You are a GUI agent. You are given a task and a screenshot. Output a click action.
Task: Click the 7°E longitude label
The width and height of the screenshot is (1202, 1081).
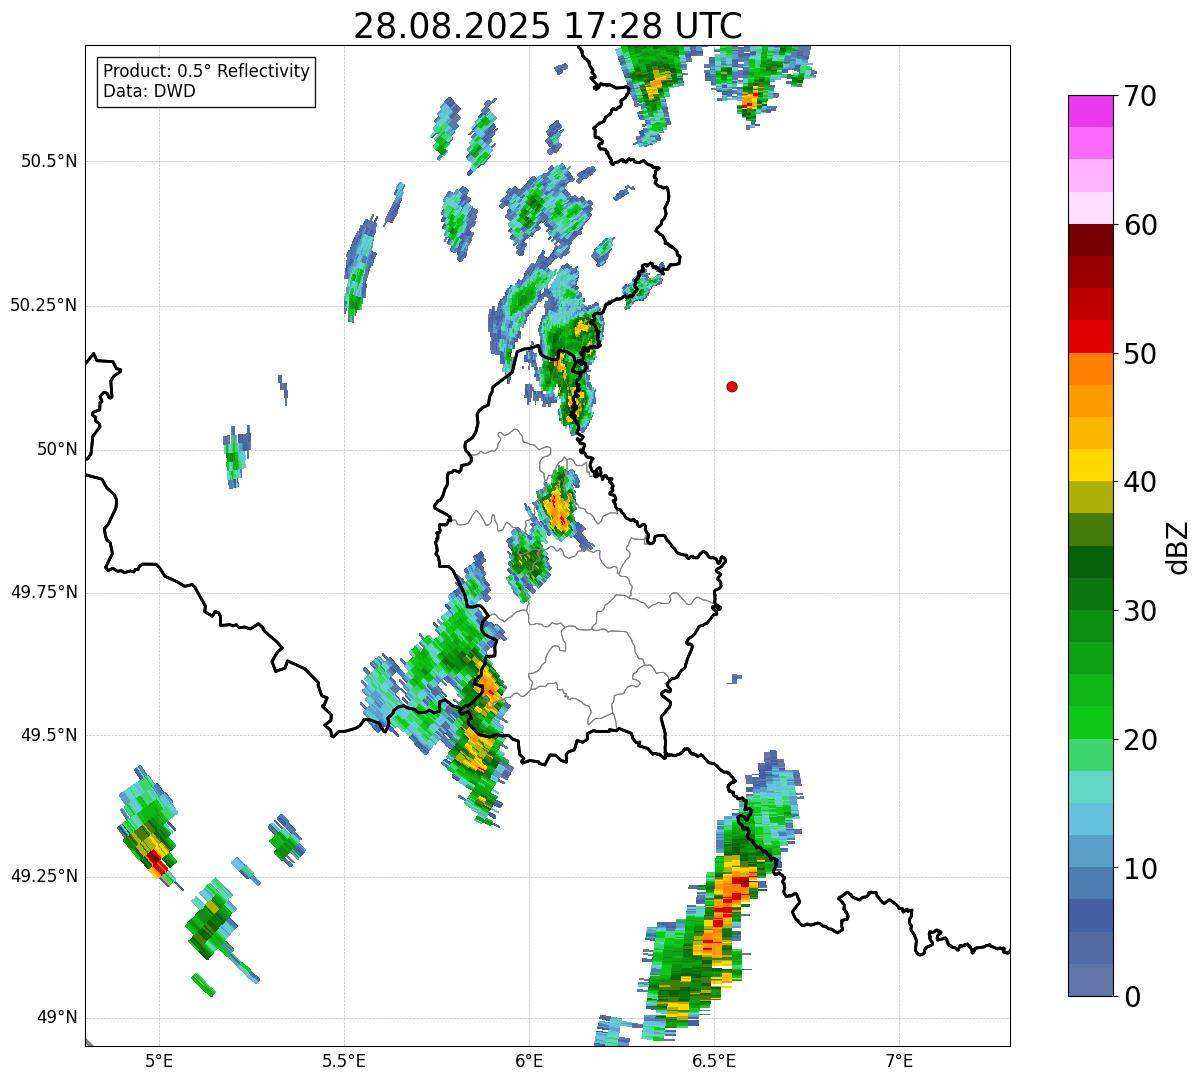(899, 1061)
